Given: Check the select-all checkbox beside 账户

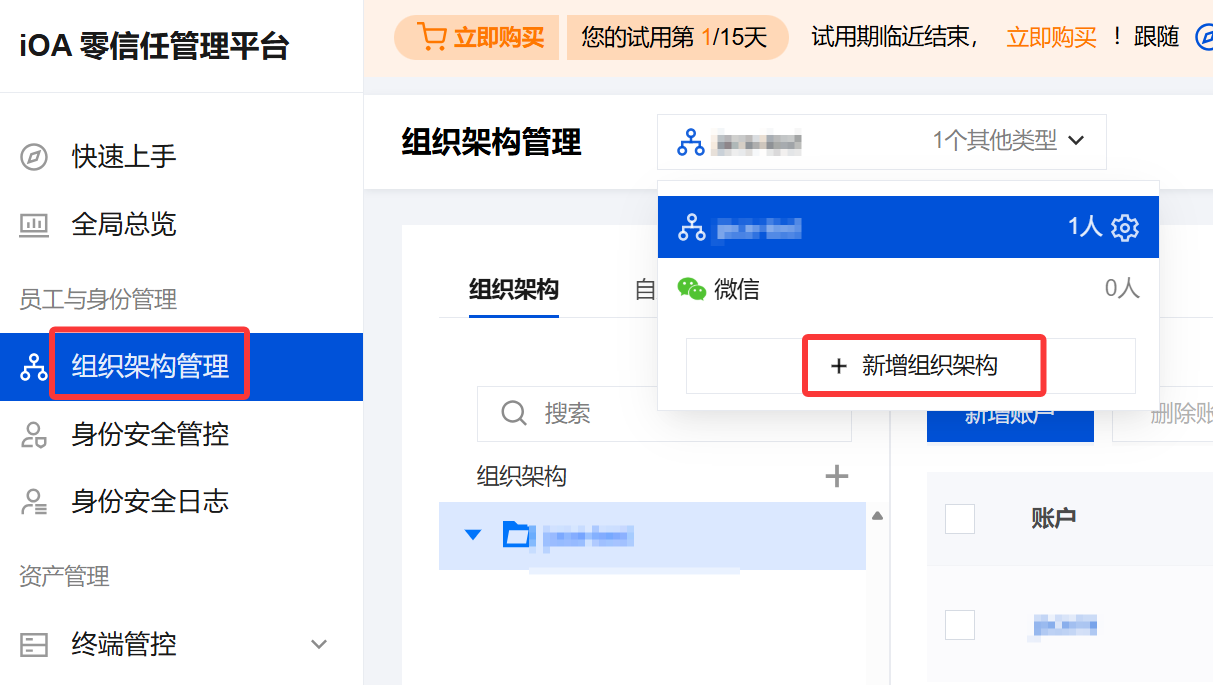Looking at the screenshot, I should pyautogui.click(x=960, y=518).
